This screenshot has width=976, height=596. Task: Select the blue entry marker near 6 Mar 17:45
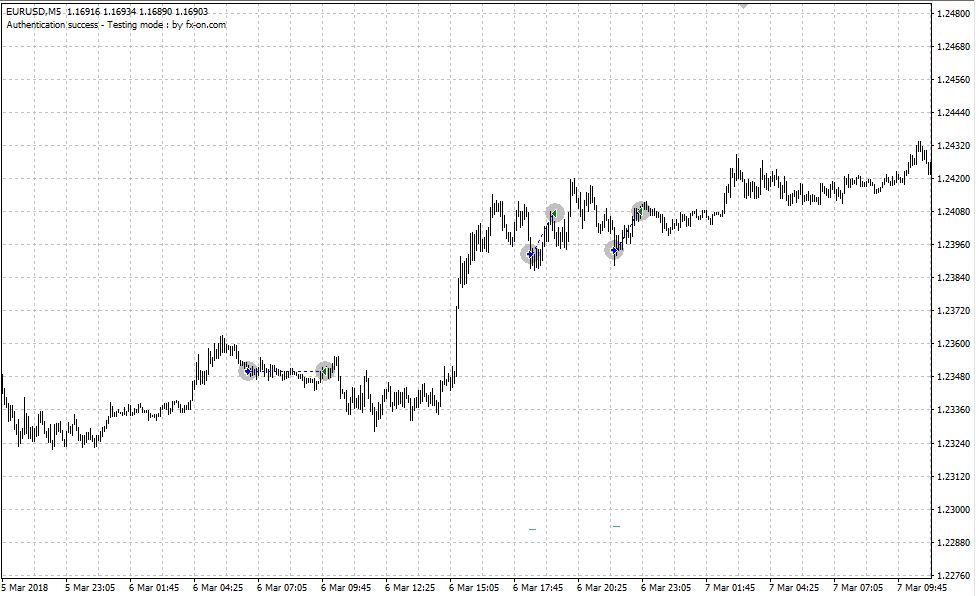click(530, 254)
